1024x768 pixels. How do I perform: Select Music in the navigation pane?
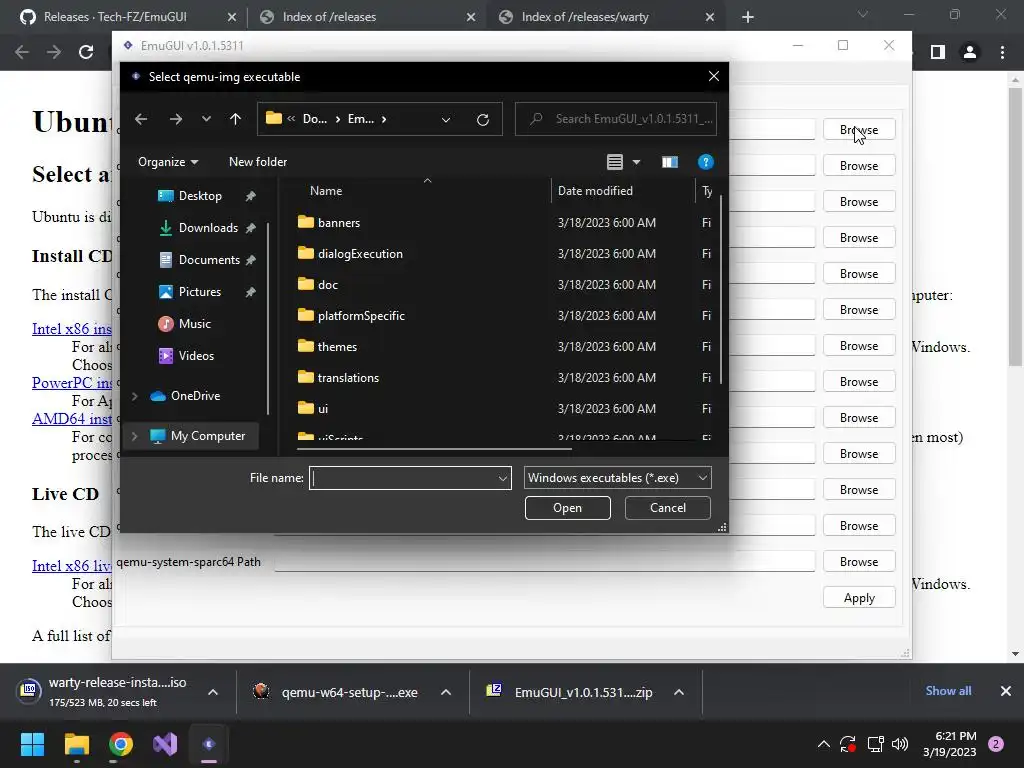tap(195, 324)
